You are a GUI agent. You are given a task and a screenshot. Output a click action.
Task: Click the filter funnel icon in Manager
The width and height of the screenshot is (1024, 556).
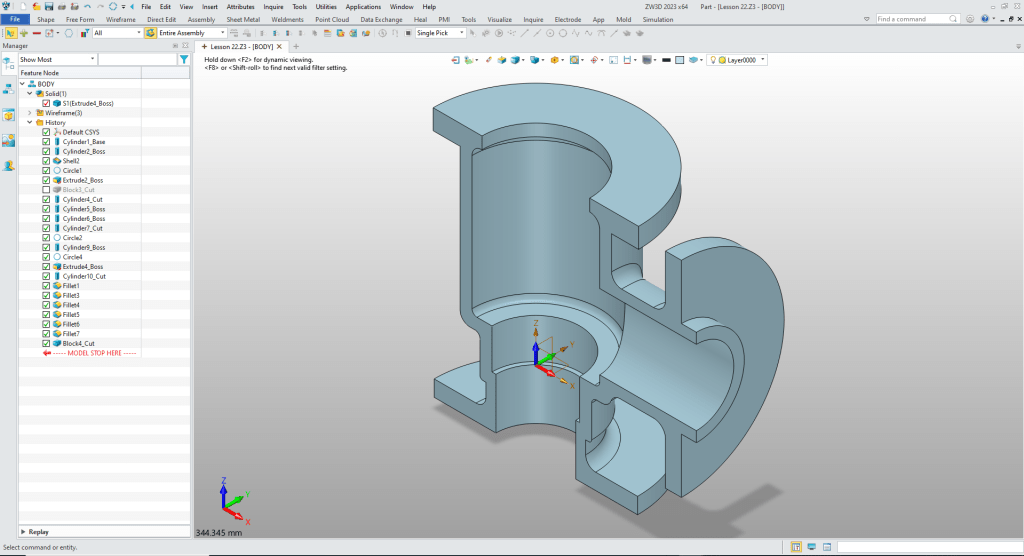(183, 60)
